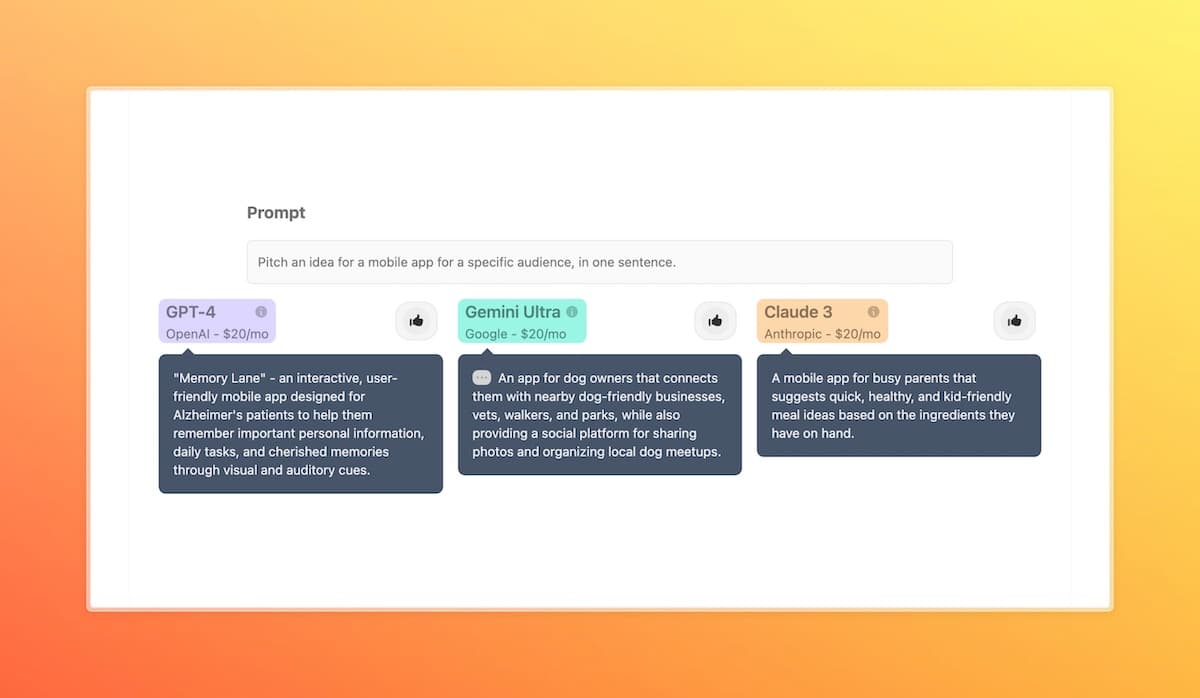Like the Claude 3 response with thumbs-up

coord(1014,321)
